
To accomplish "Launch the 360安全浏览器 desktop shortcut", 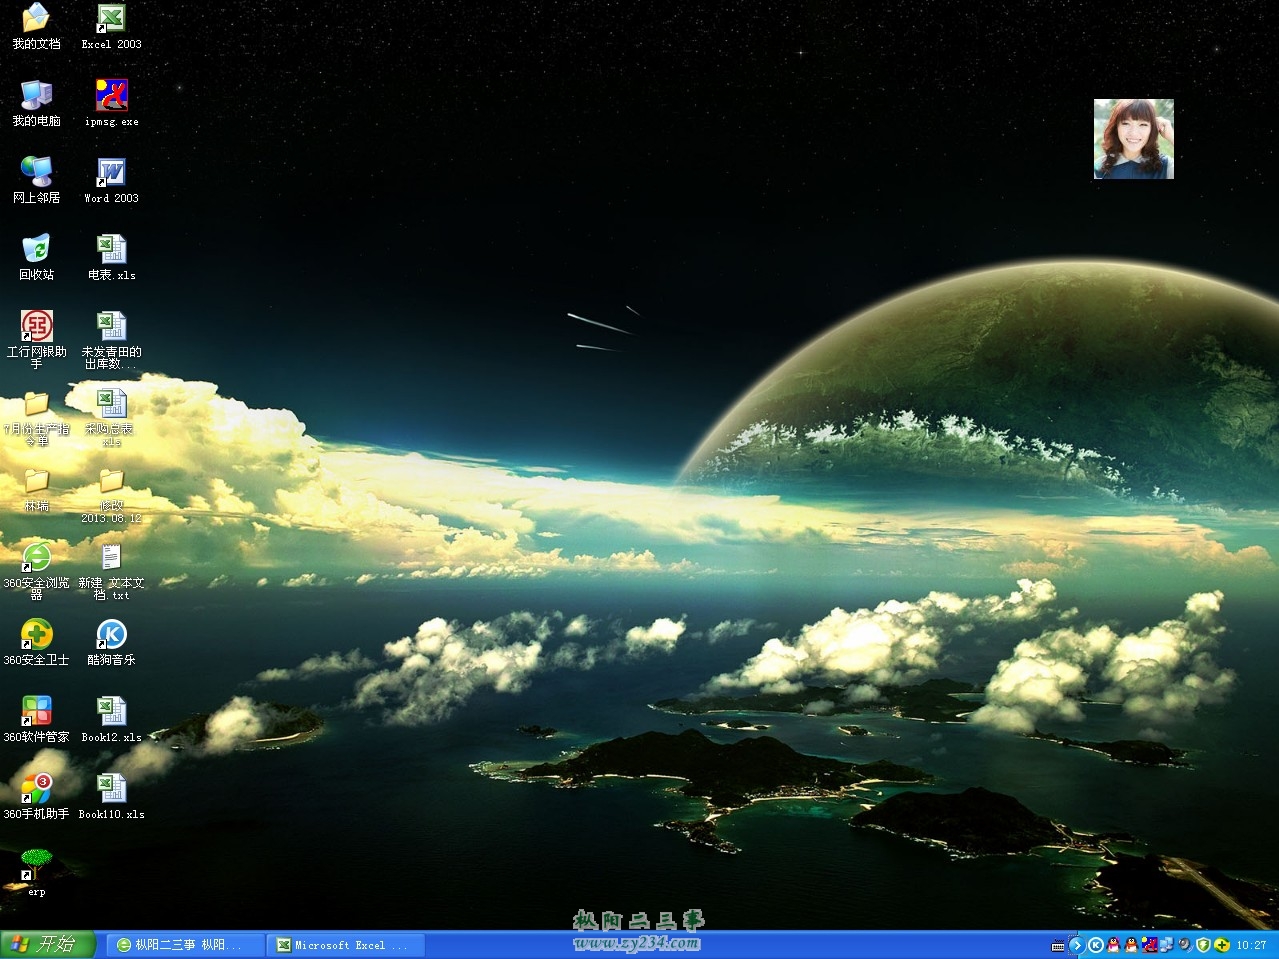I will (x=36, y=571).
